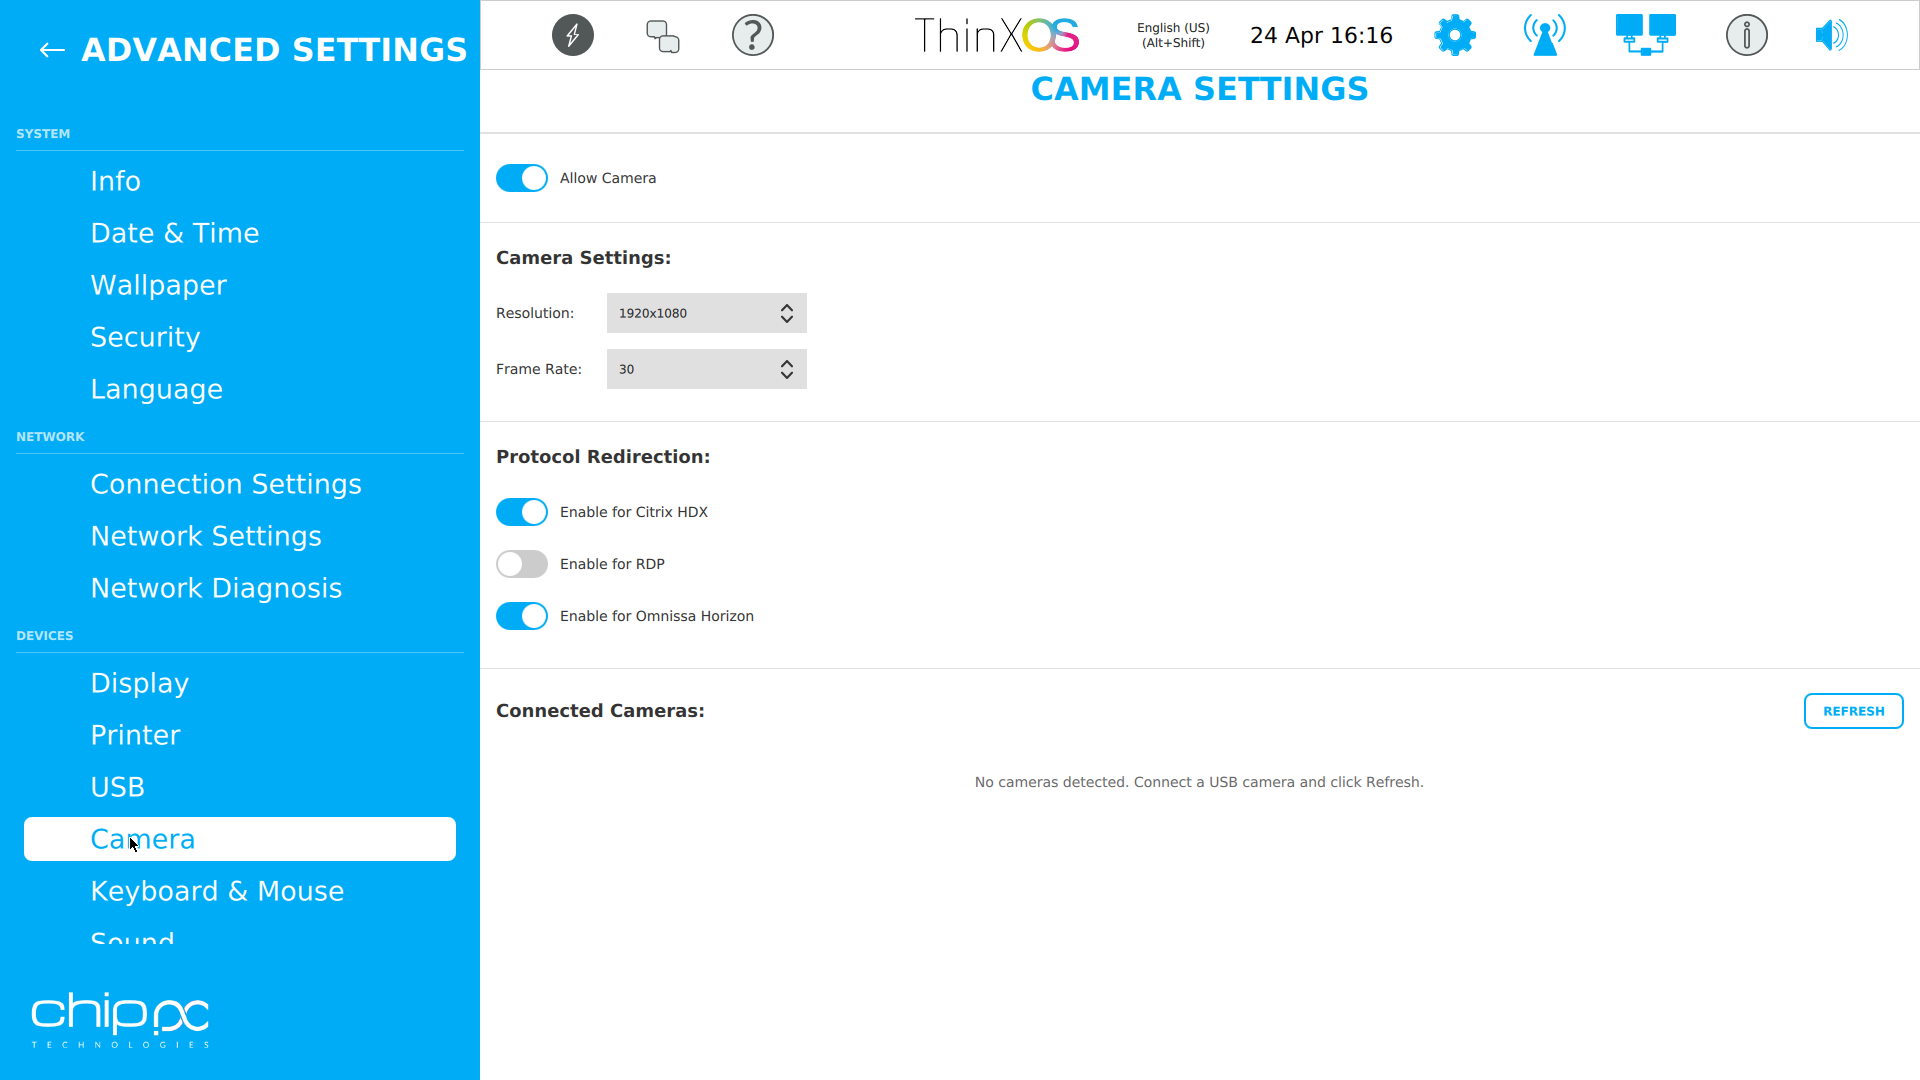Enable the RDP redirection toggle
The image size is (1920, 1080).
[x=521, y=564]
